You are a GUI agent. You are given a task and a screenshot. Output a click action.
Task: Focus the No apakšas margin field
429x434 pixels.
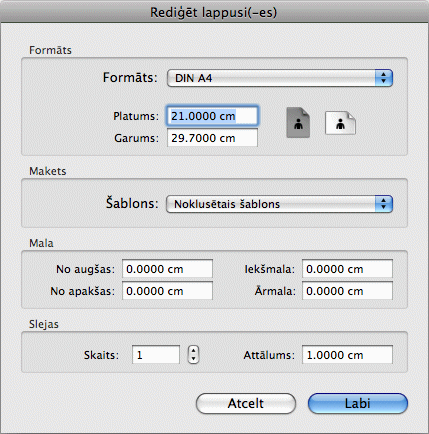click(167, 291)
